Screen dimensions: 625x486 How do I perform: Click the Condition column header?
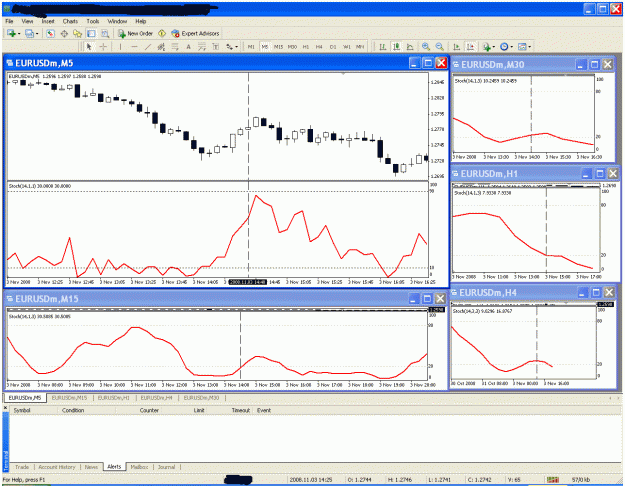[x=73, y=410]
